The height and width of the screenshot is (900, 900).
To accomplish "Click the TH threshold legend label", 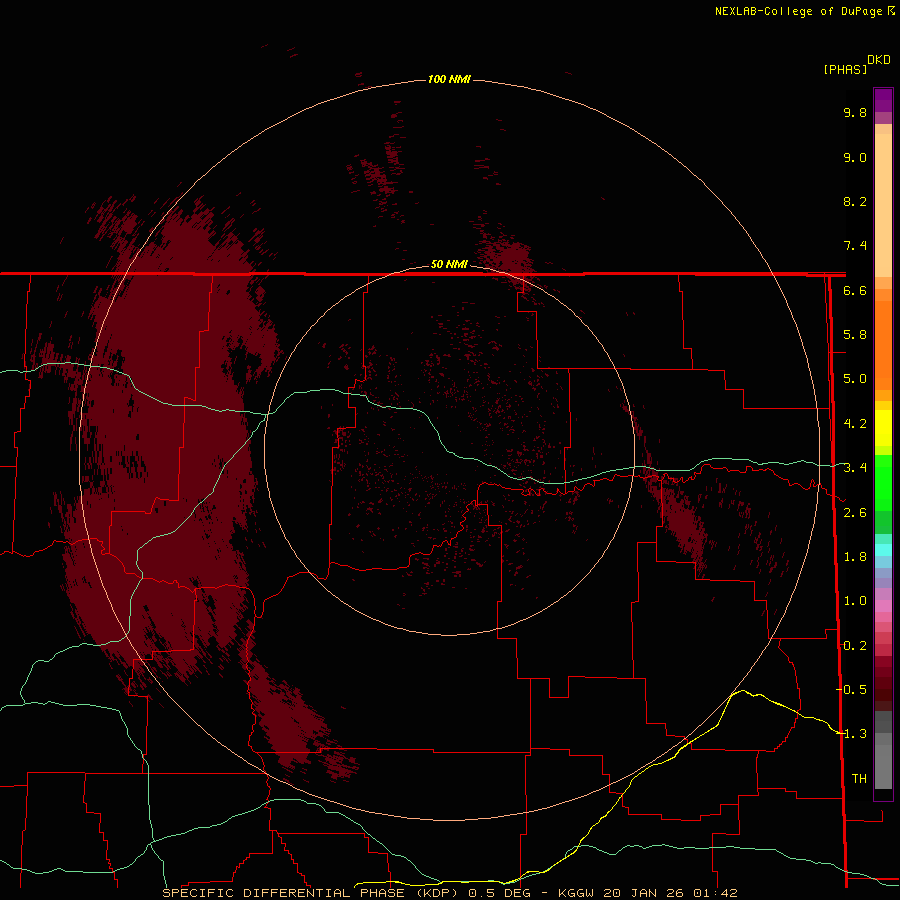I will [x=859, y=778].
